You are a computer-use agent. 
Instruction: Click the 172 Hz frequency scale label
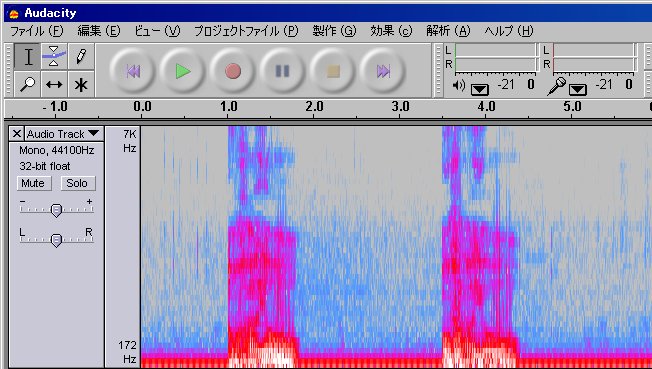coord(127,352)
